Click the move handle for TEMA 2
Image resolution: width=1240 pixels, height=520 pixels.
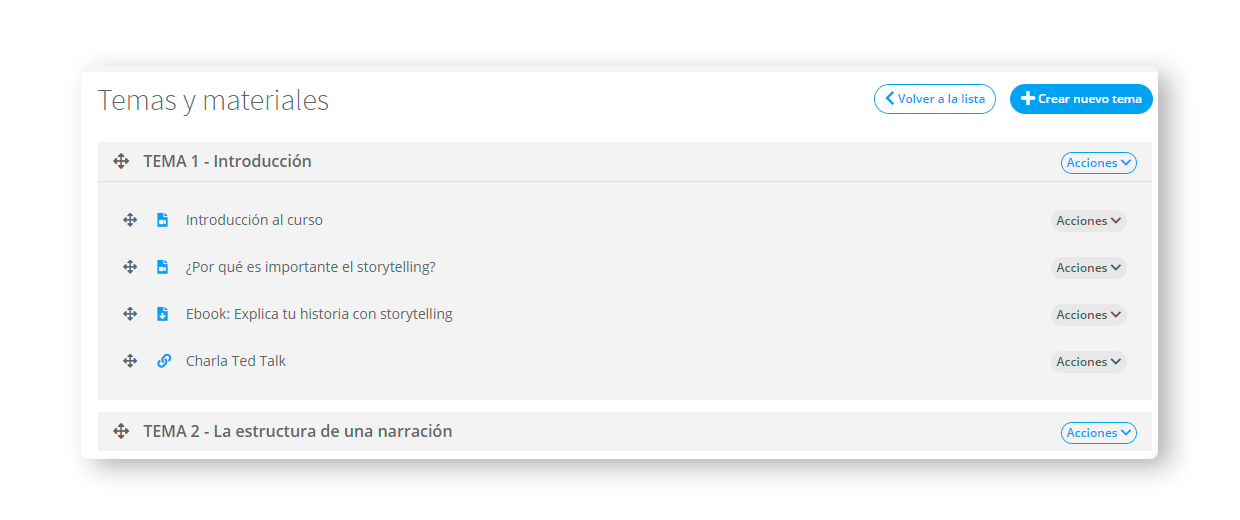pos(121,431)
